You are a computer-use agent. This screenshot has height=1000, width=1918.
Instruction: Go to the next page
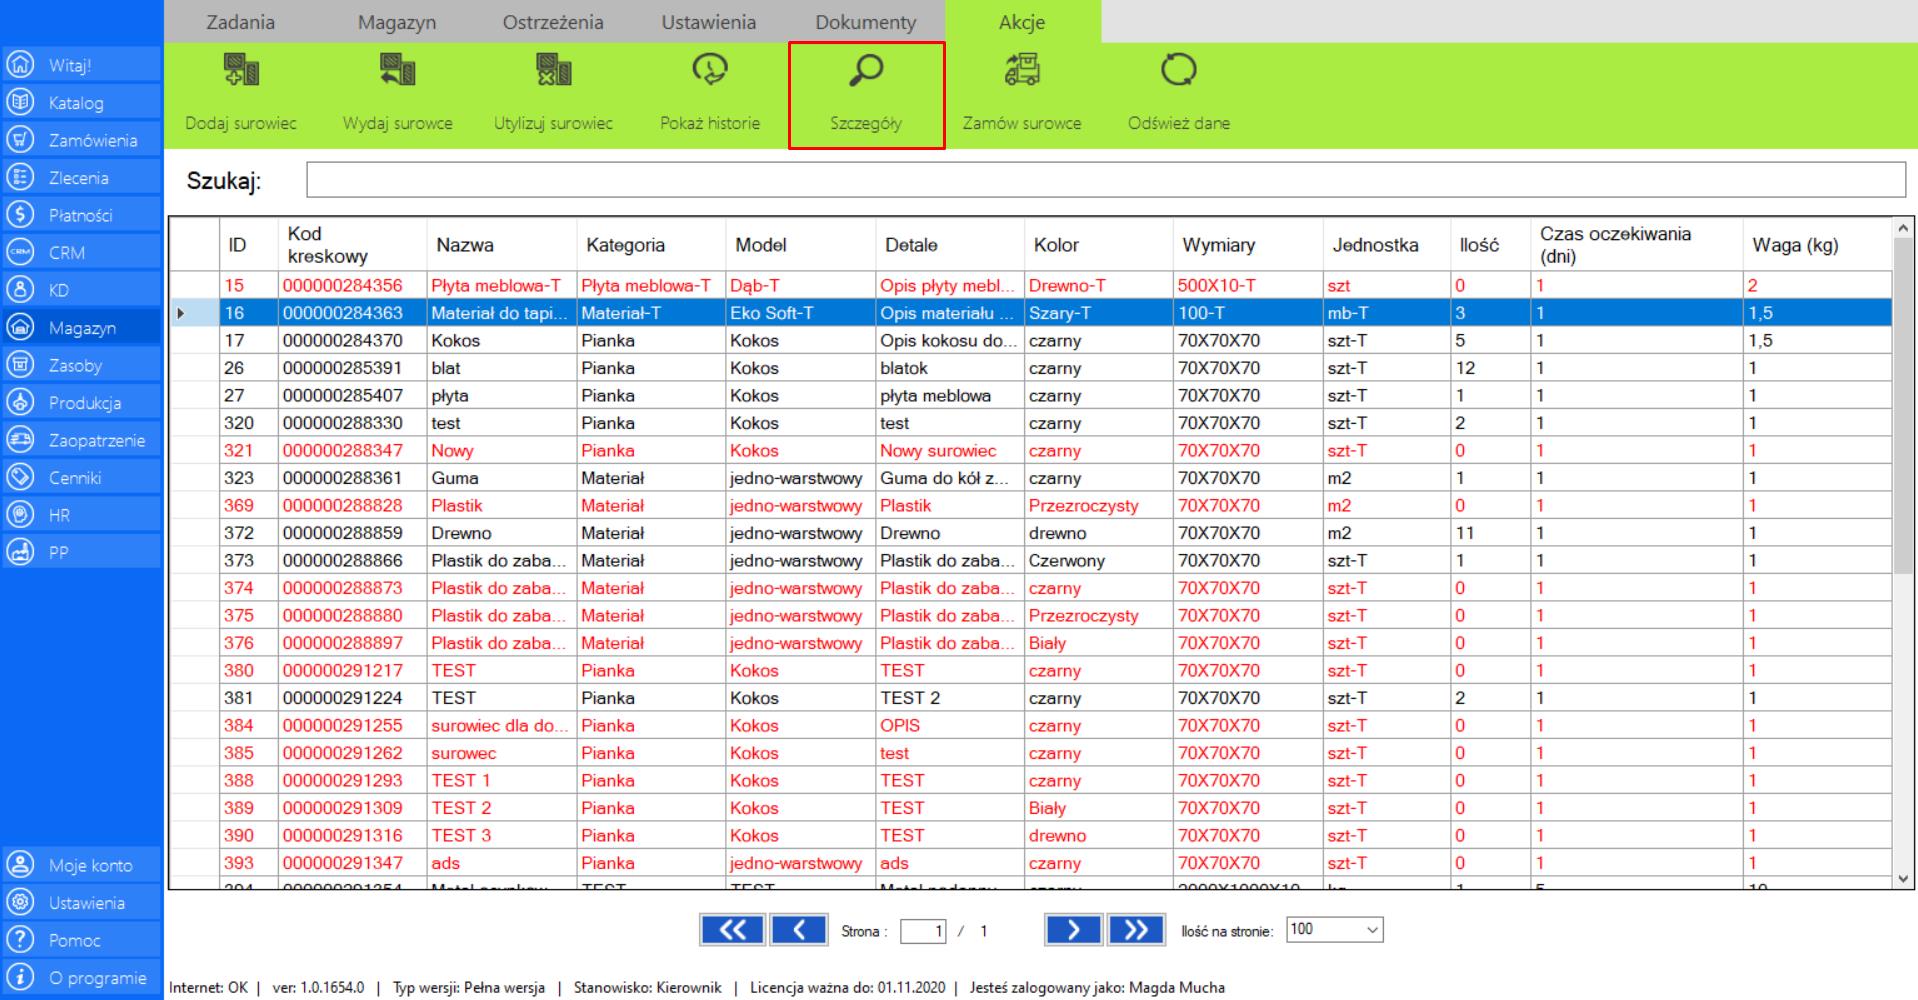pyautogui.click(x=1073, y=930)
